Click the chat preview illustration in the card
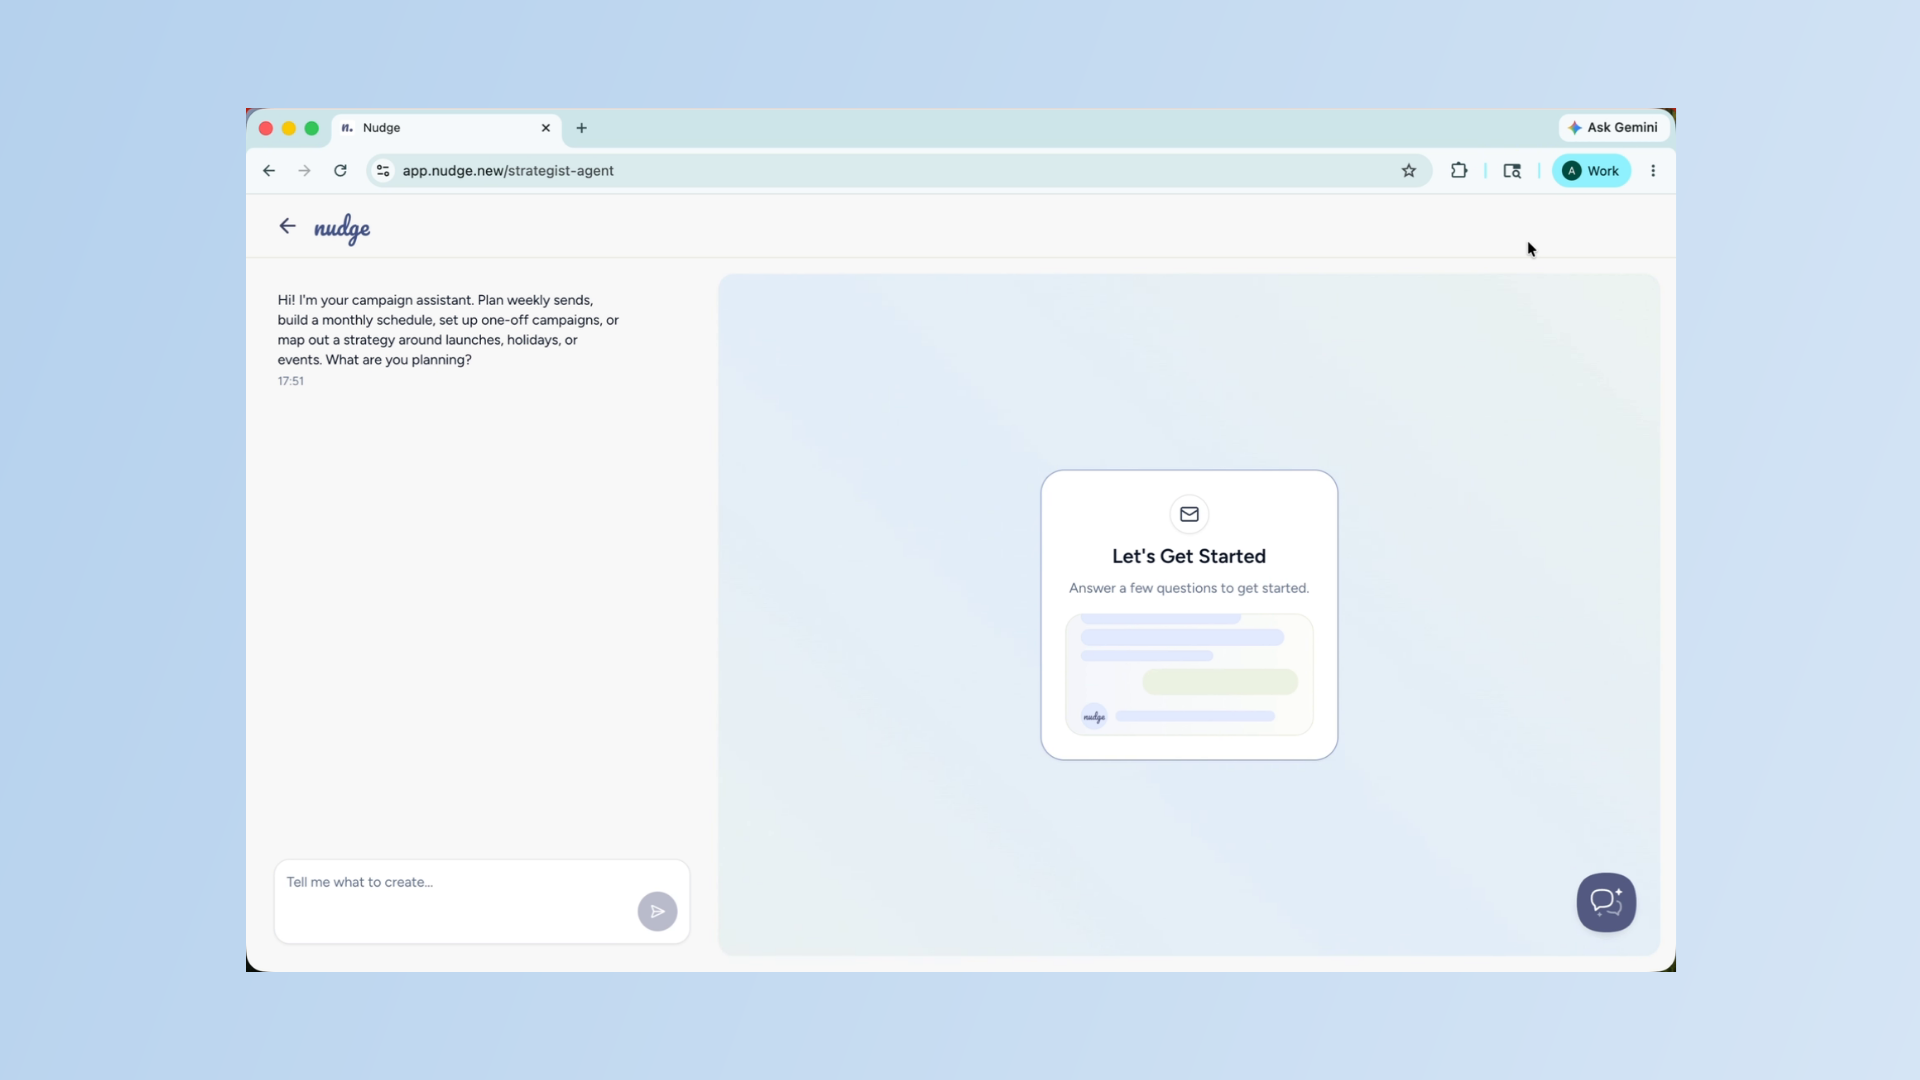The width and height of the screenshot is (1920, 1080). (1189, 675)
